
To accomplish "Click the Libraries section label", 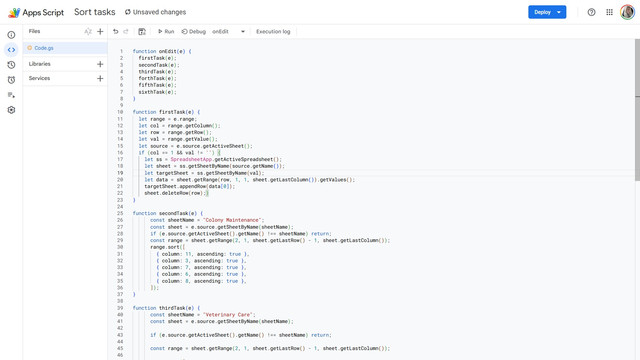I will tap(40, 64).
